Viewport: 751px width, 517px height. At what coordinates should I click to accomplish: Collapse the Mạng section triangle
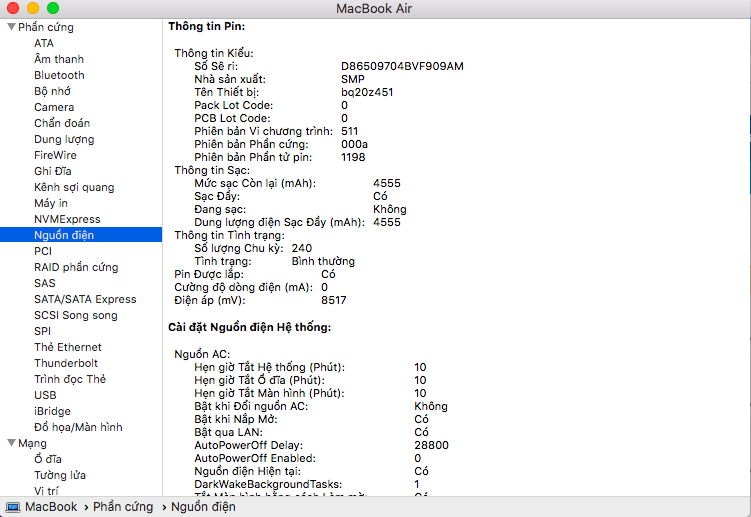[11, 443]
